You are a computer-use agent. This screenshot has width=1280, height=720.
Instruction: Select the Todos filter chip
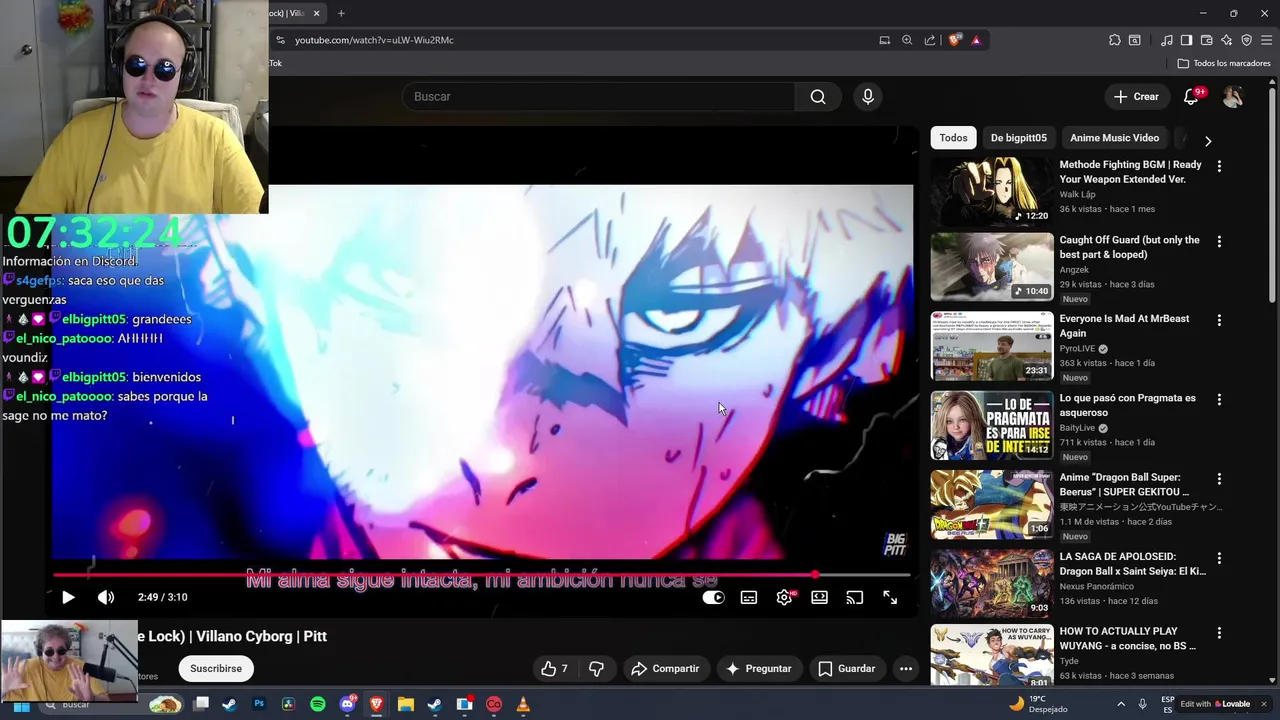[953, 138]
